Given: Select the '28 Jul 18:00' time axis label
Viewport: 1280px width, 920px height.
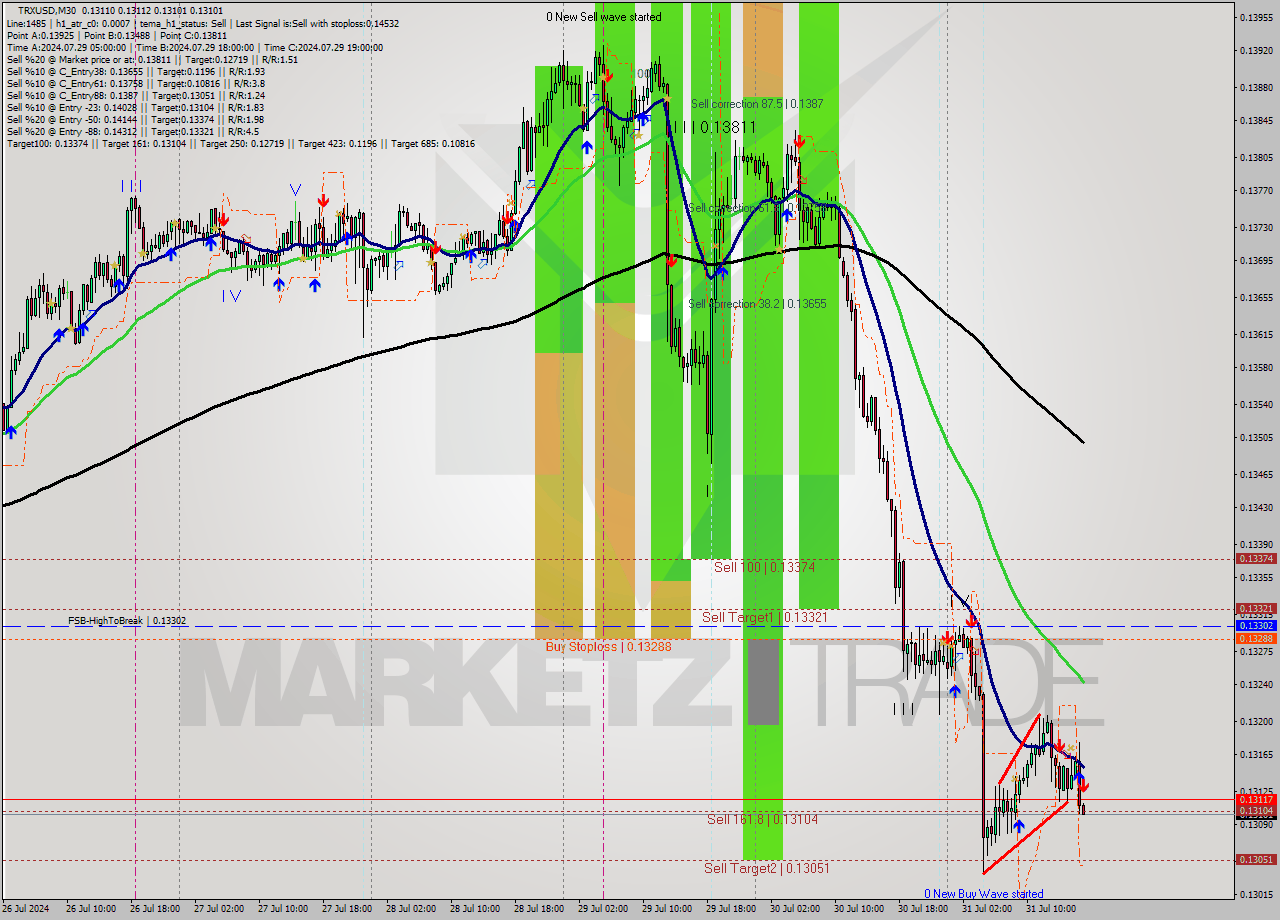Looking at the screenshot, I should pos(539,909).
